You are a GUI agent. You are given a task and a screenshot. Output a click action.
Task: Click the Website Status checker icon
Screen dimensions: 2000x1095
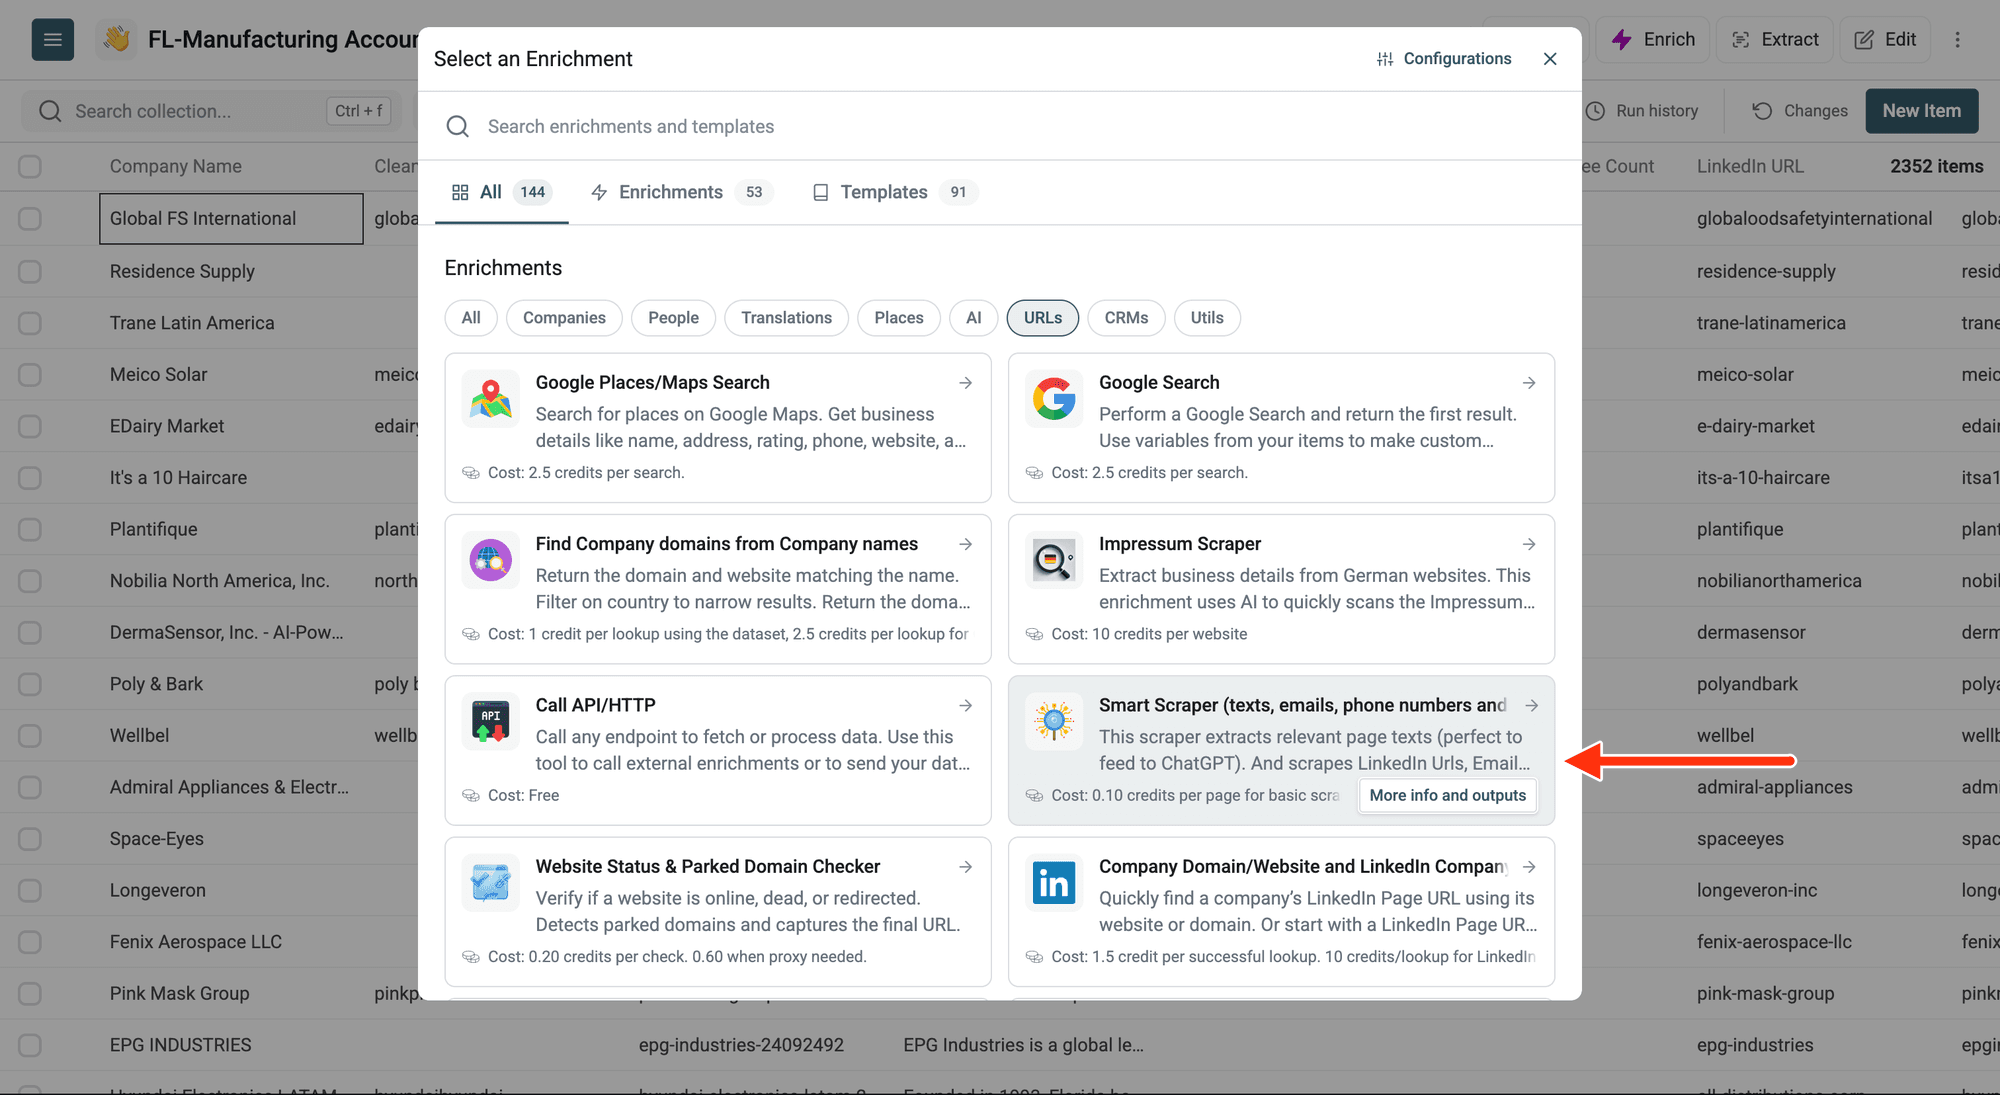click(x=491, y=882)
